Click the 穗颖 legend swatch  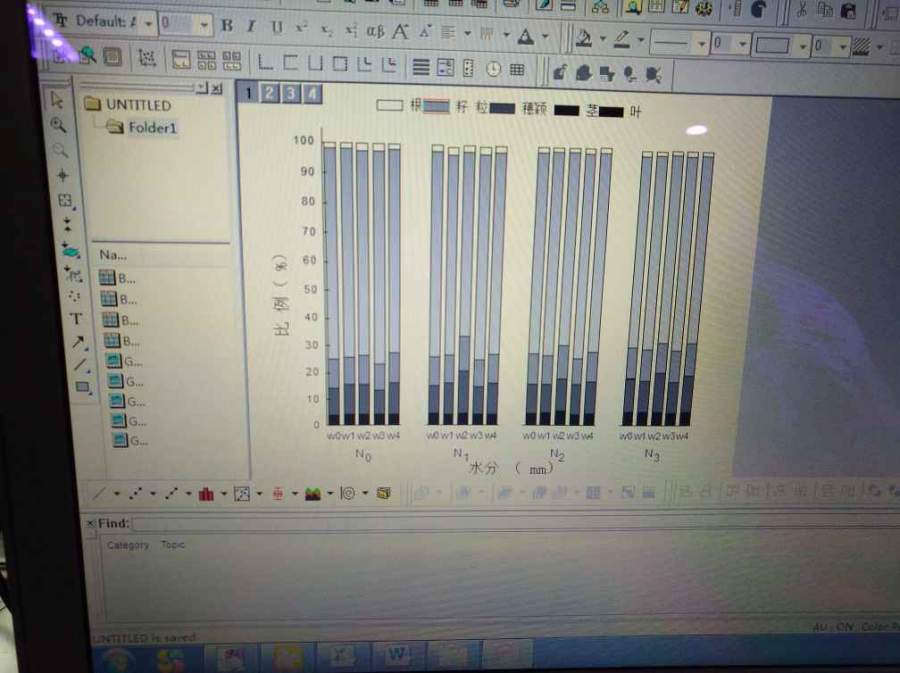pyautogui.click(x=502, y=108)
